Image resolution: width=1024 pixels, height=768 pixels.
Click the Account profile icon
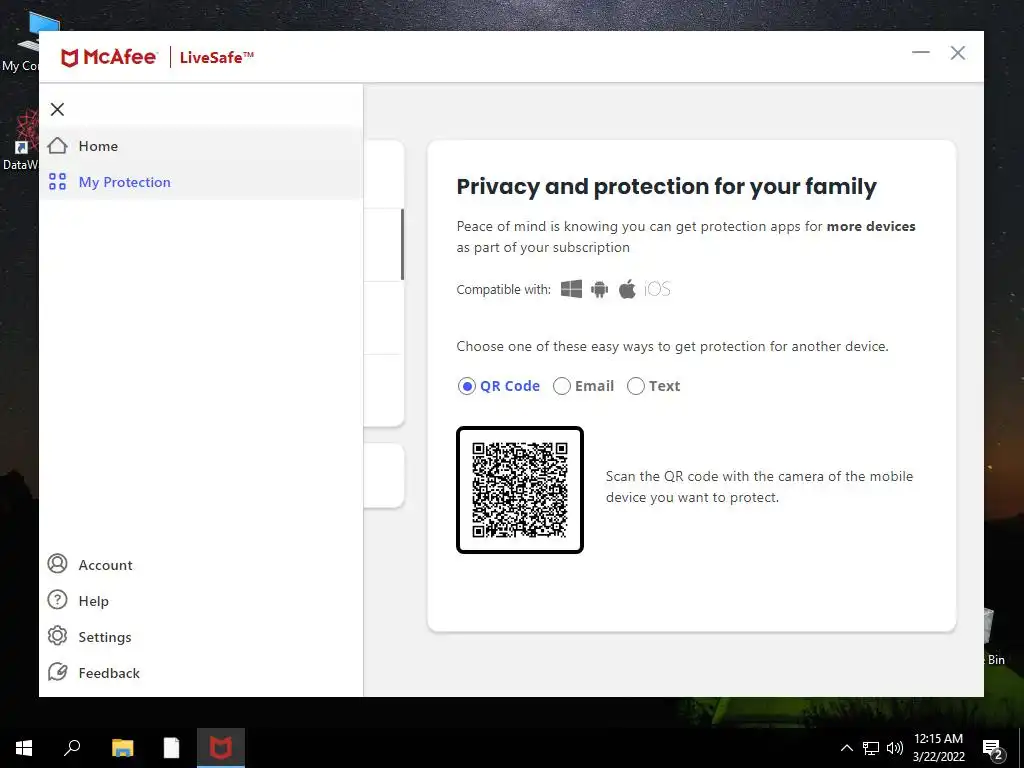pyautogui.click(x=57, y=564)
